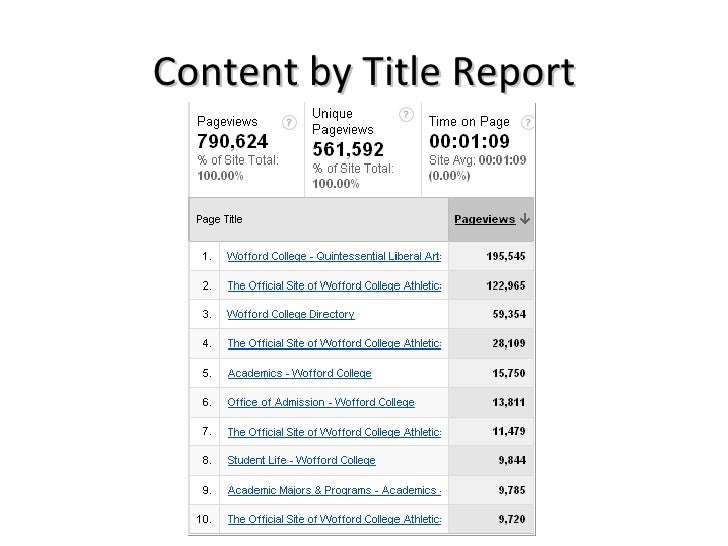Click the sort arrow next to Pageviews header
Viewport: 728px width, 546px height.
pos(525,219)
